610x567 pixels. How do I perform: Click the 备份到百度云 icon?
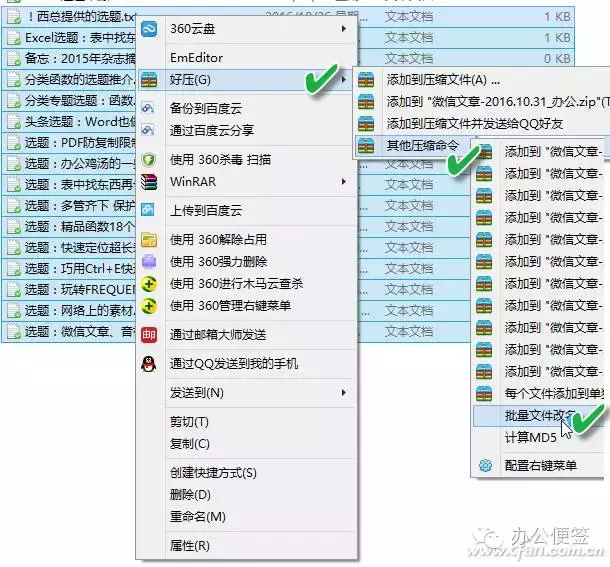(x=148, y=108)
